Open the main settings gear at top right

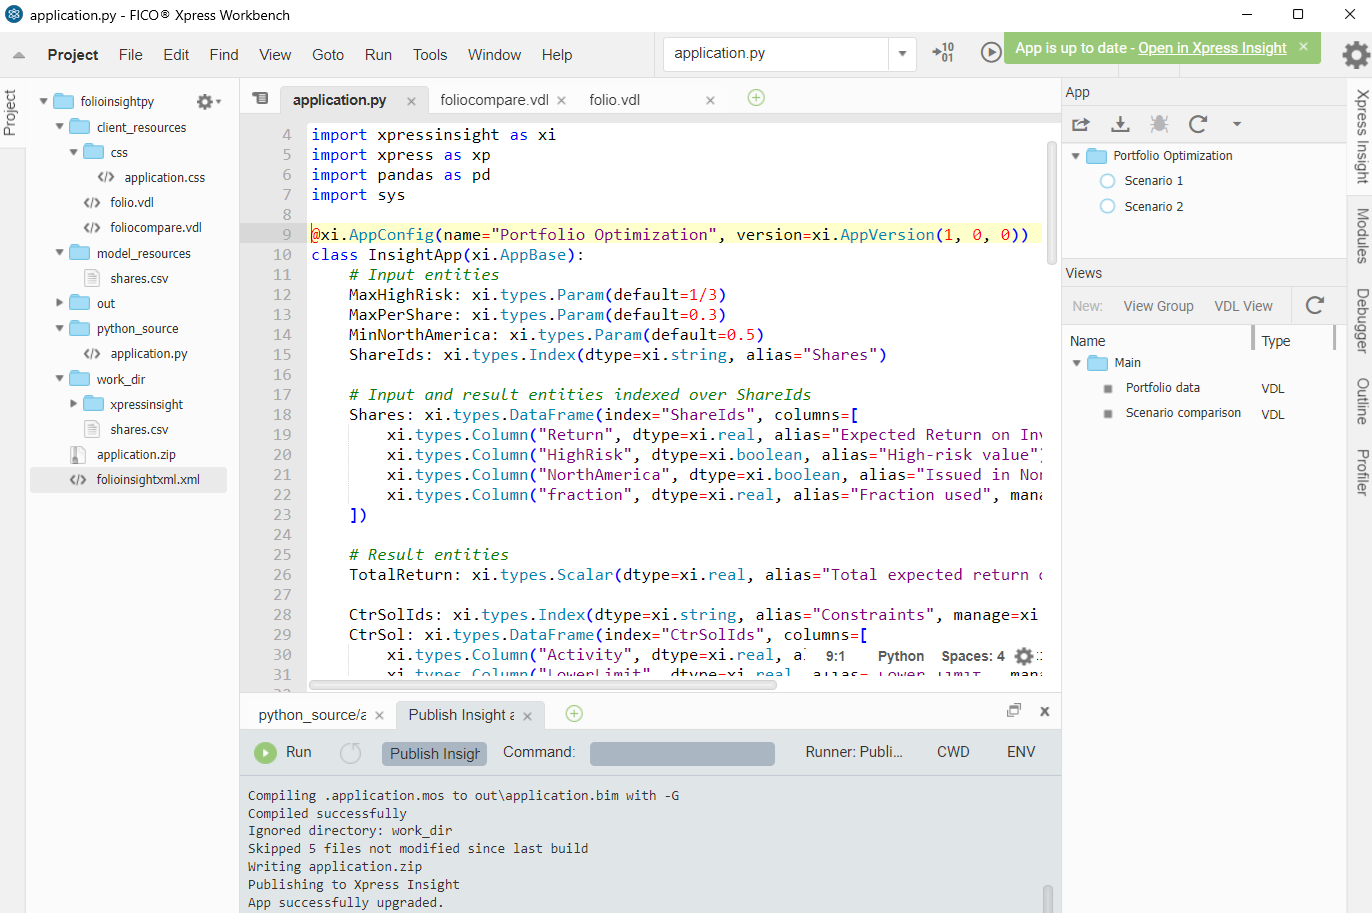click(x=1355, y=54)
